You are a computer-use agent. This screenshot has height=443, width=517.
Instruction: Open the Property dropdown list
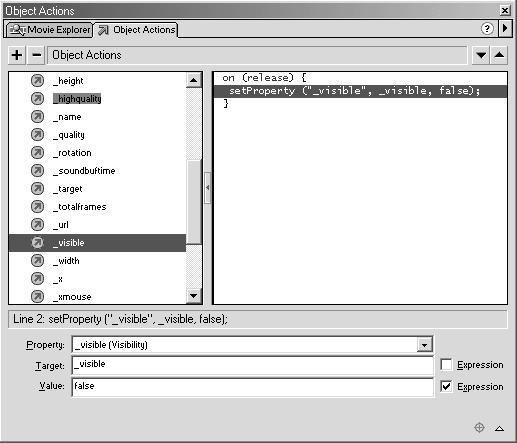point(424,345)
